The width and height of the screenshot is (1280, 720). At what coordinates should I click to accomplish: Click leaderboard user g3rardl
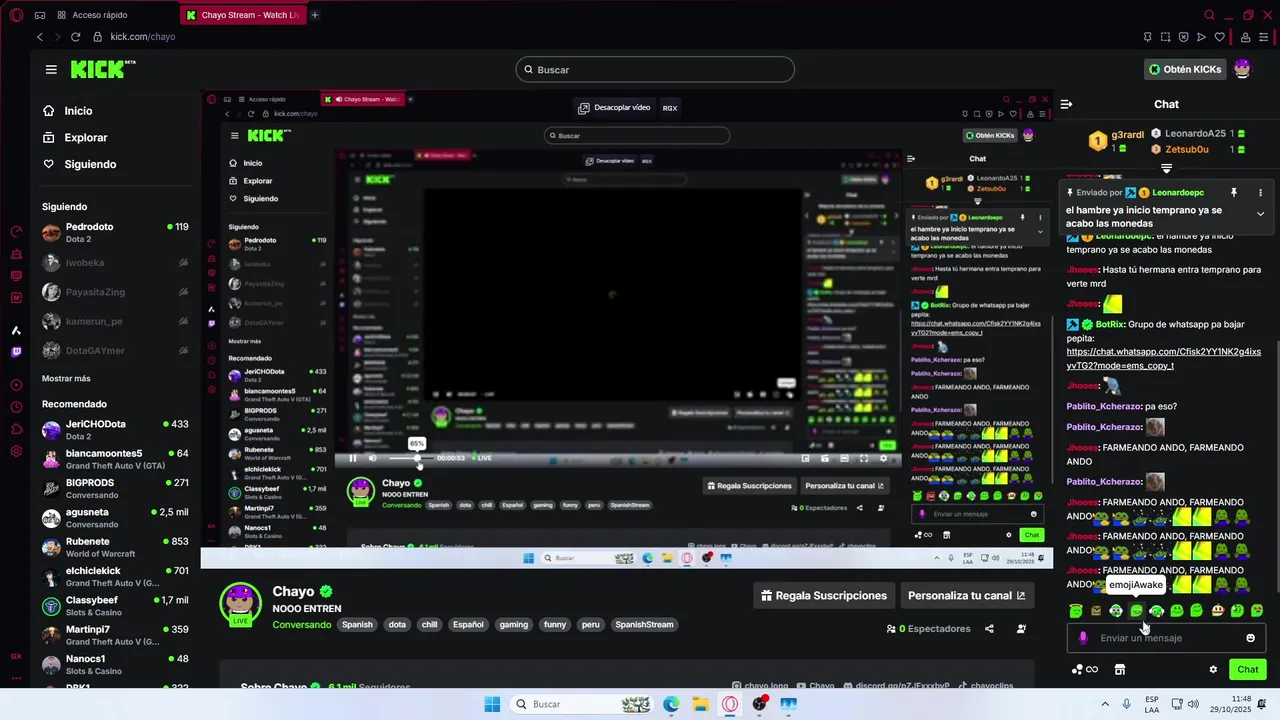1128,135
